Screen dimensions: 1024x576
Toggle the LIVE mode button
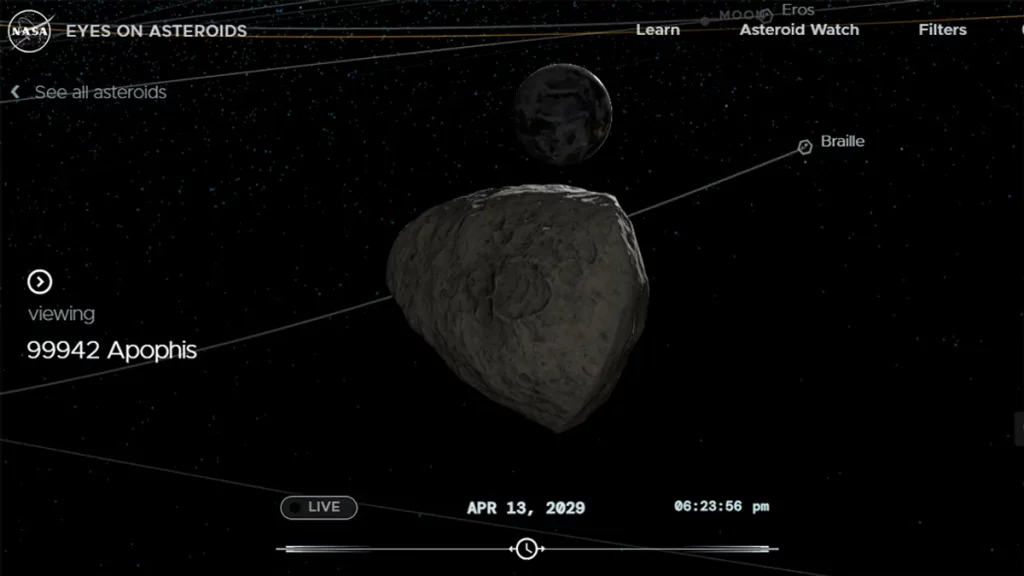pos(318,507)
